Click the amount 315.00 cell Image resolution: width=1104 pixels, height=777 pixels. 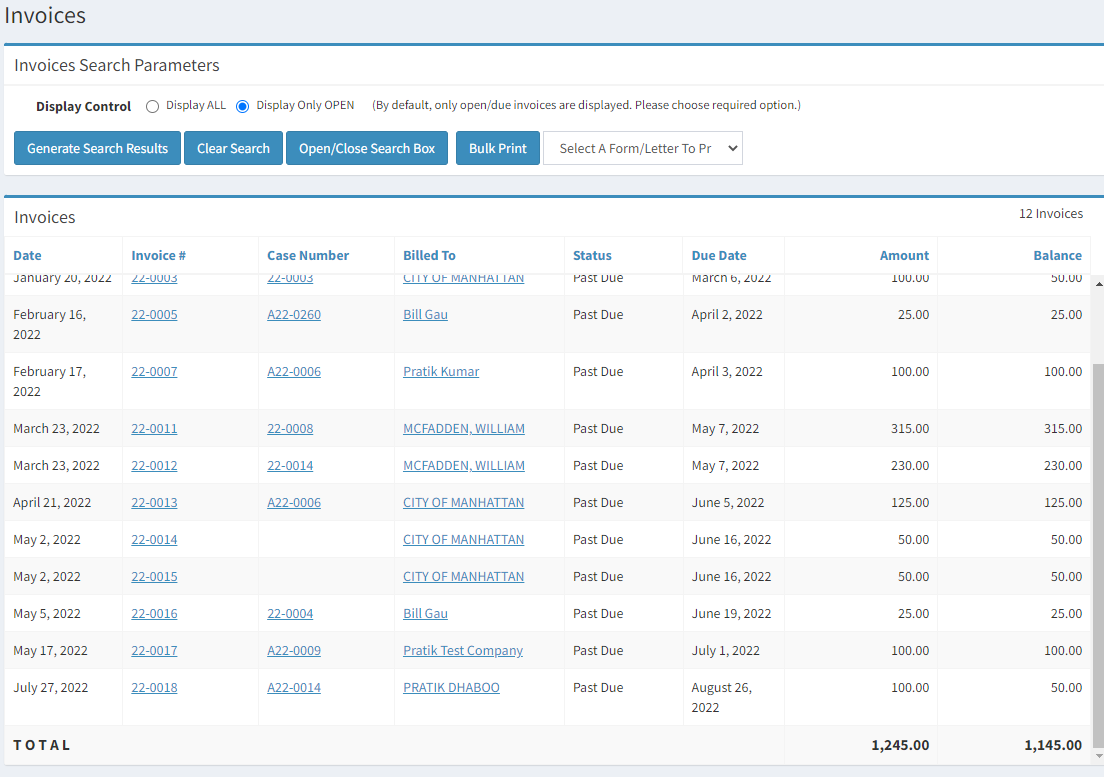point(910,429)
